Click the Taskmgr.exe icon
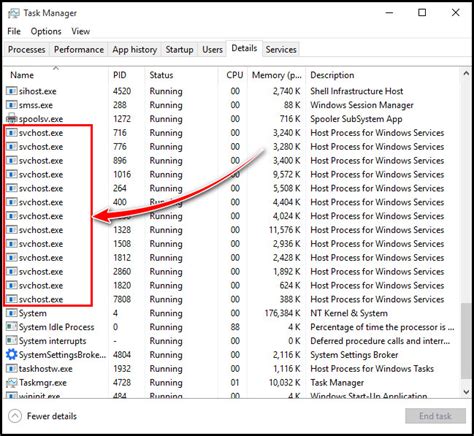The height and width of the screenshot is (436, 474). point(12,382)
